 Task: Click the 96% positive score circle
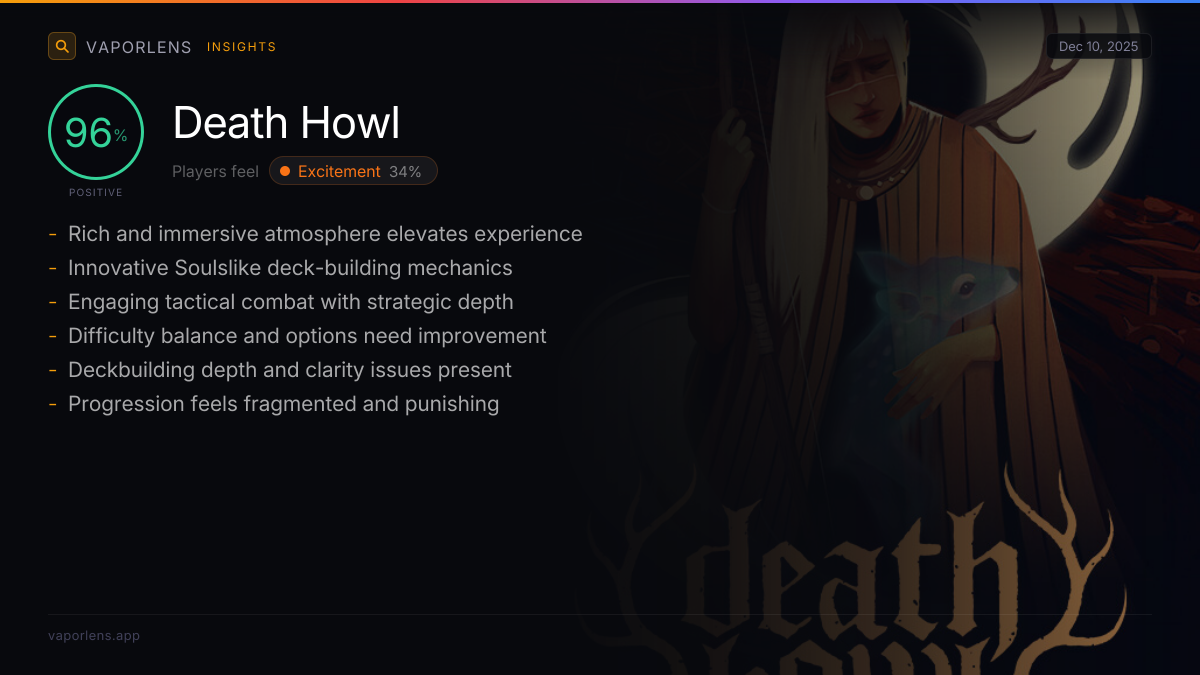(96, 132)
